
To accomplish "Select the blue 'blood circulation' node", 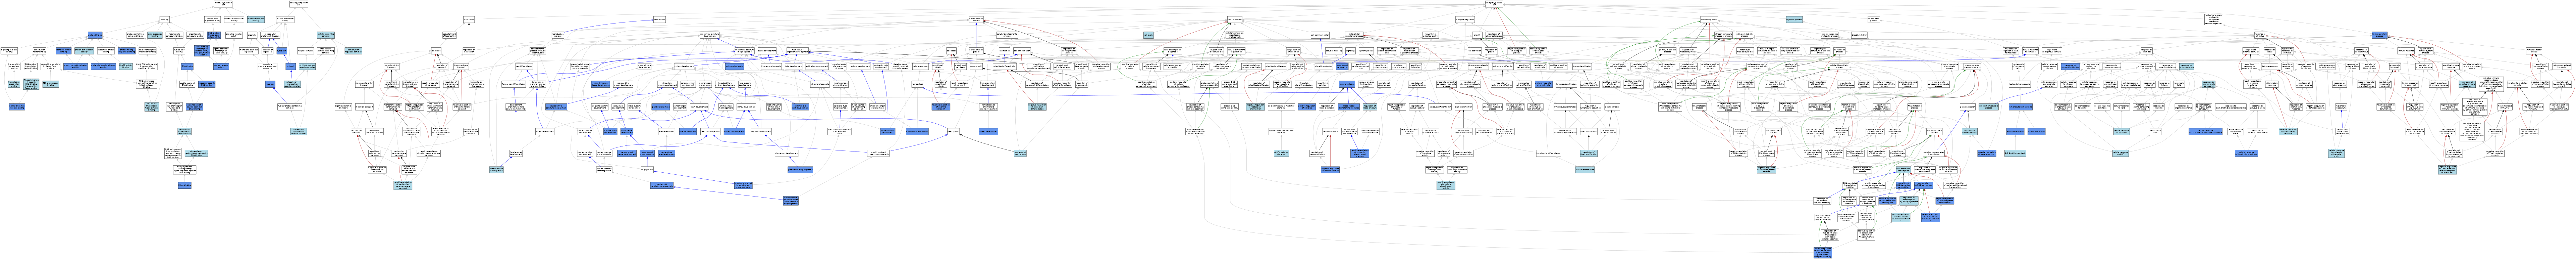I will click(1347, 84).
